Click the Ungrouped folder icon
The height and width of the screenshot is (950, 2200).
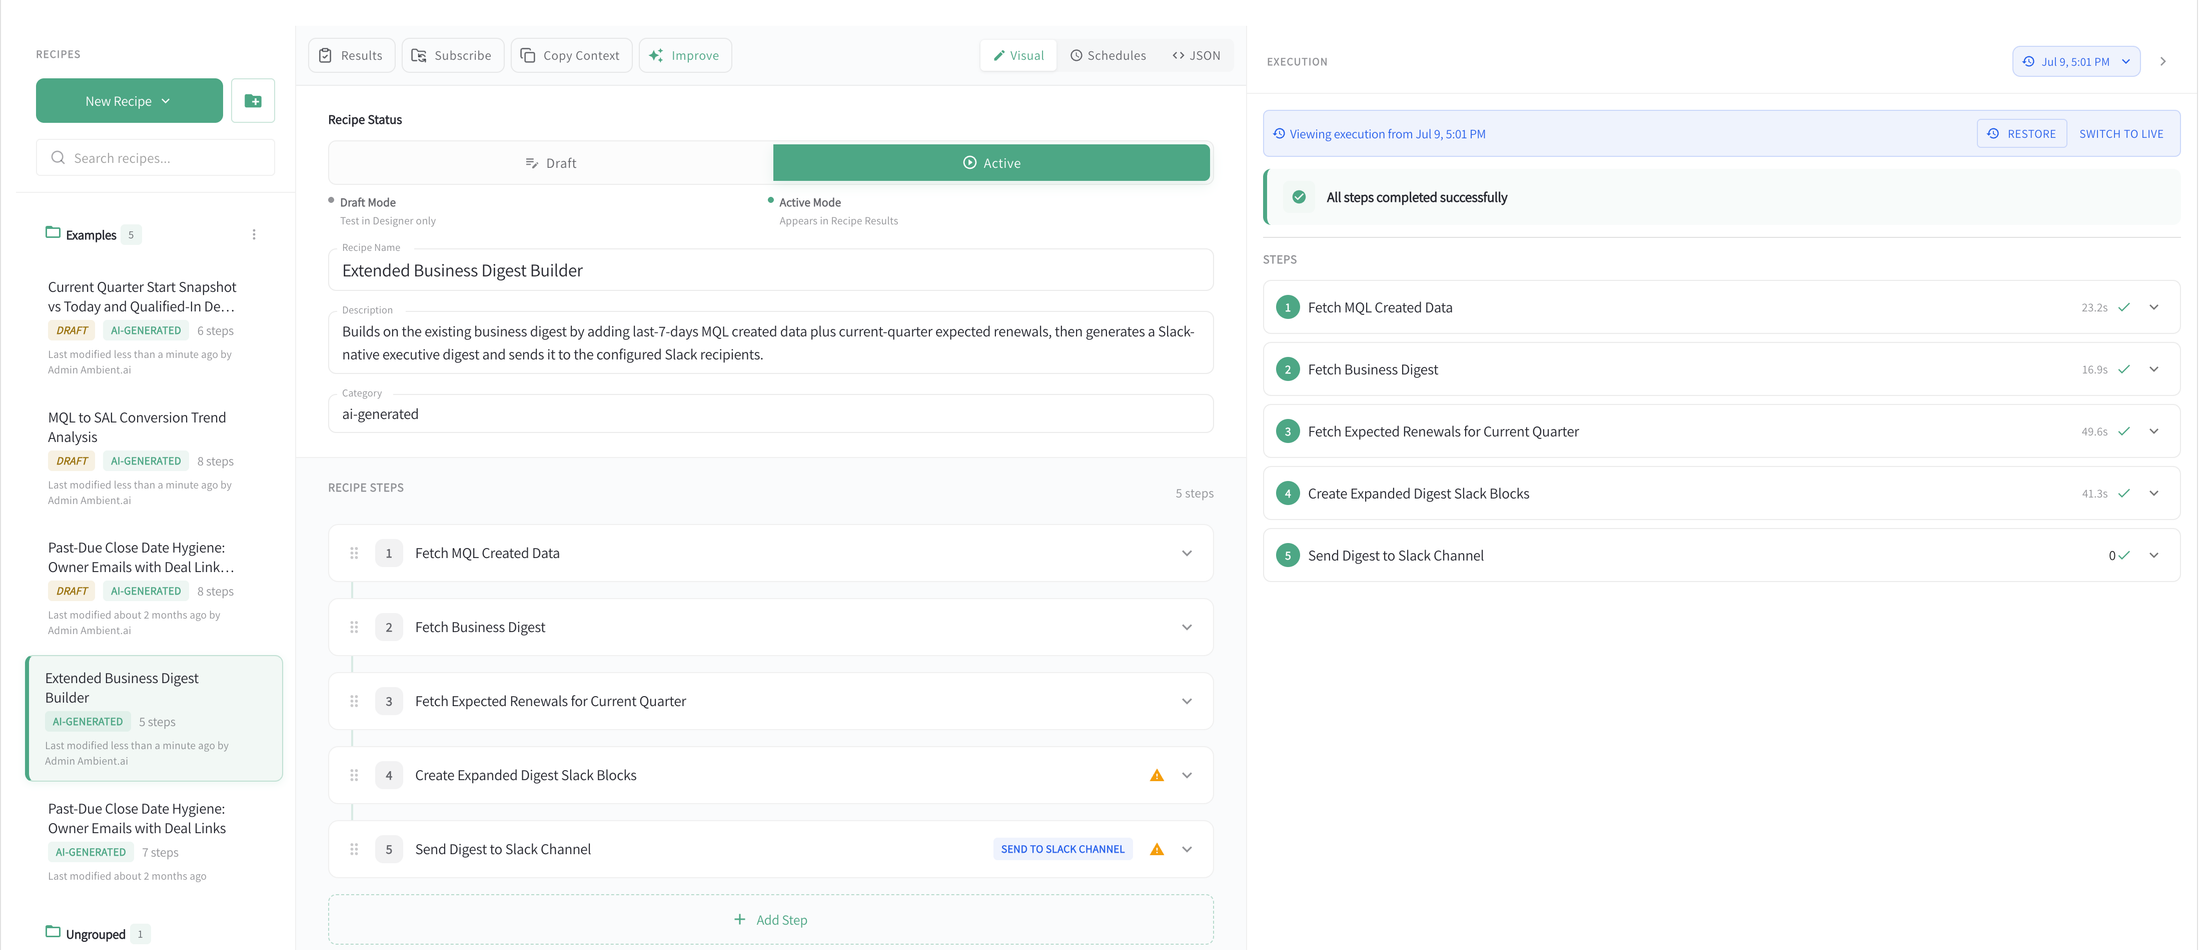[53, 932]
